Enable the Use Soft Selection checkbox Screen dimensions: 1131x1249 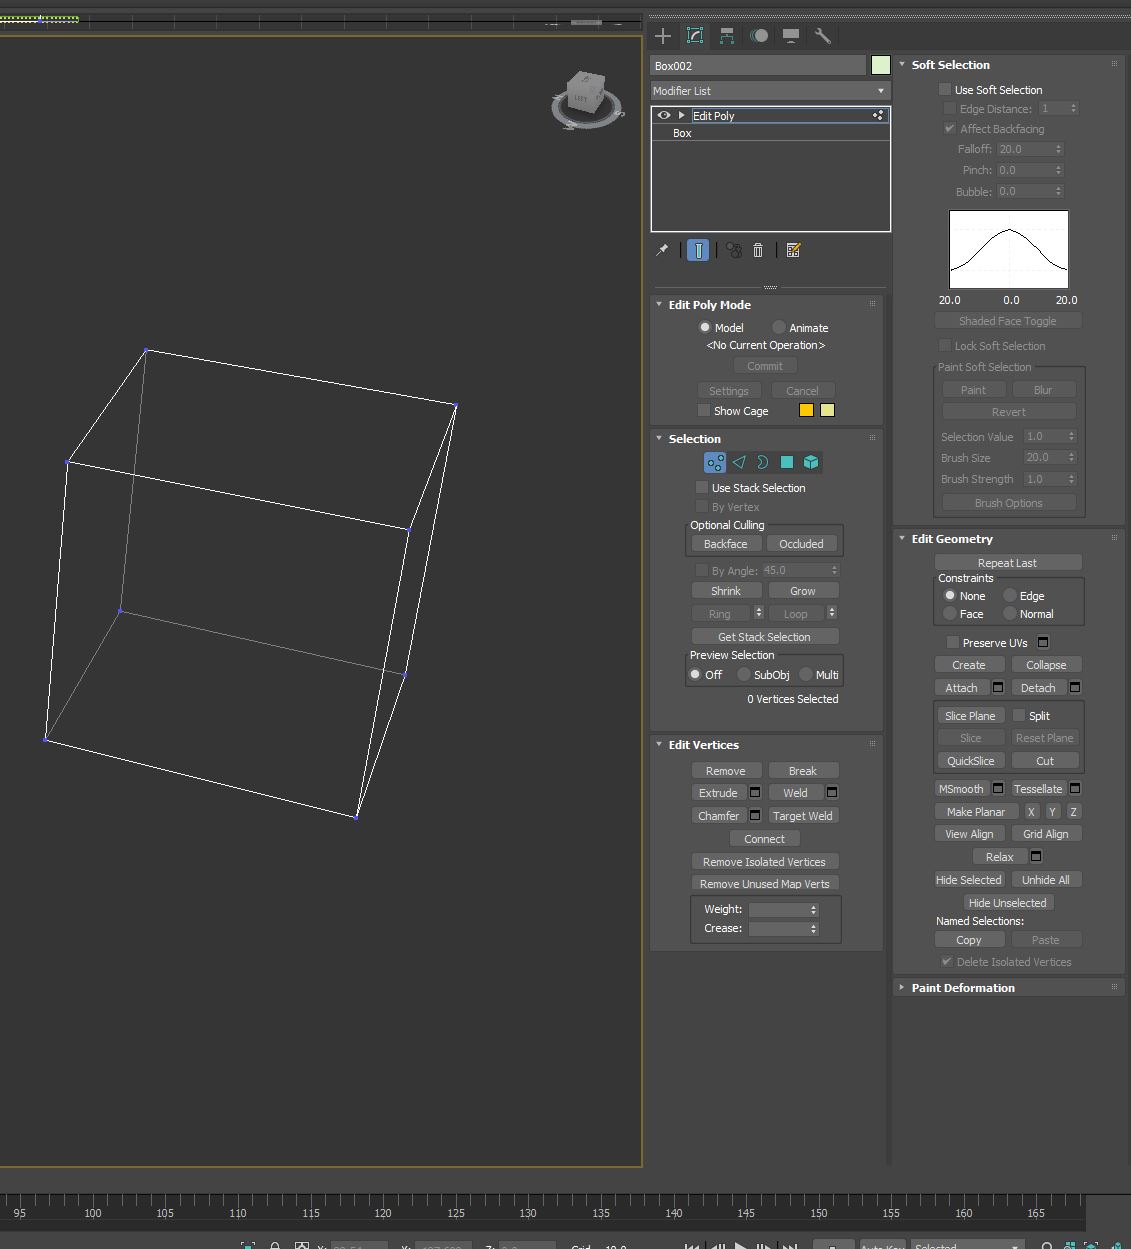pos(945,90)
